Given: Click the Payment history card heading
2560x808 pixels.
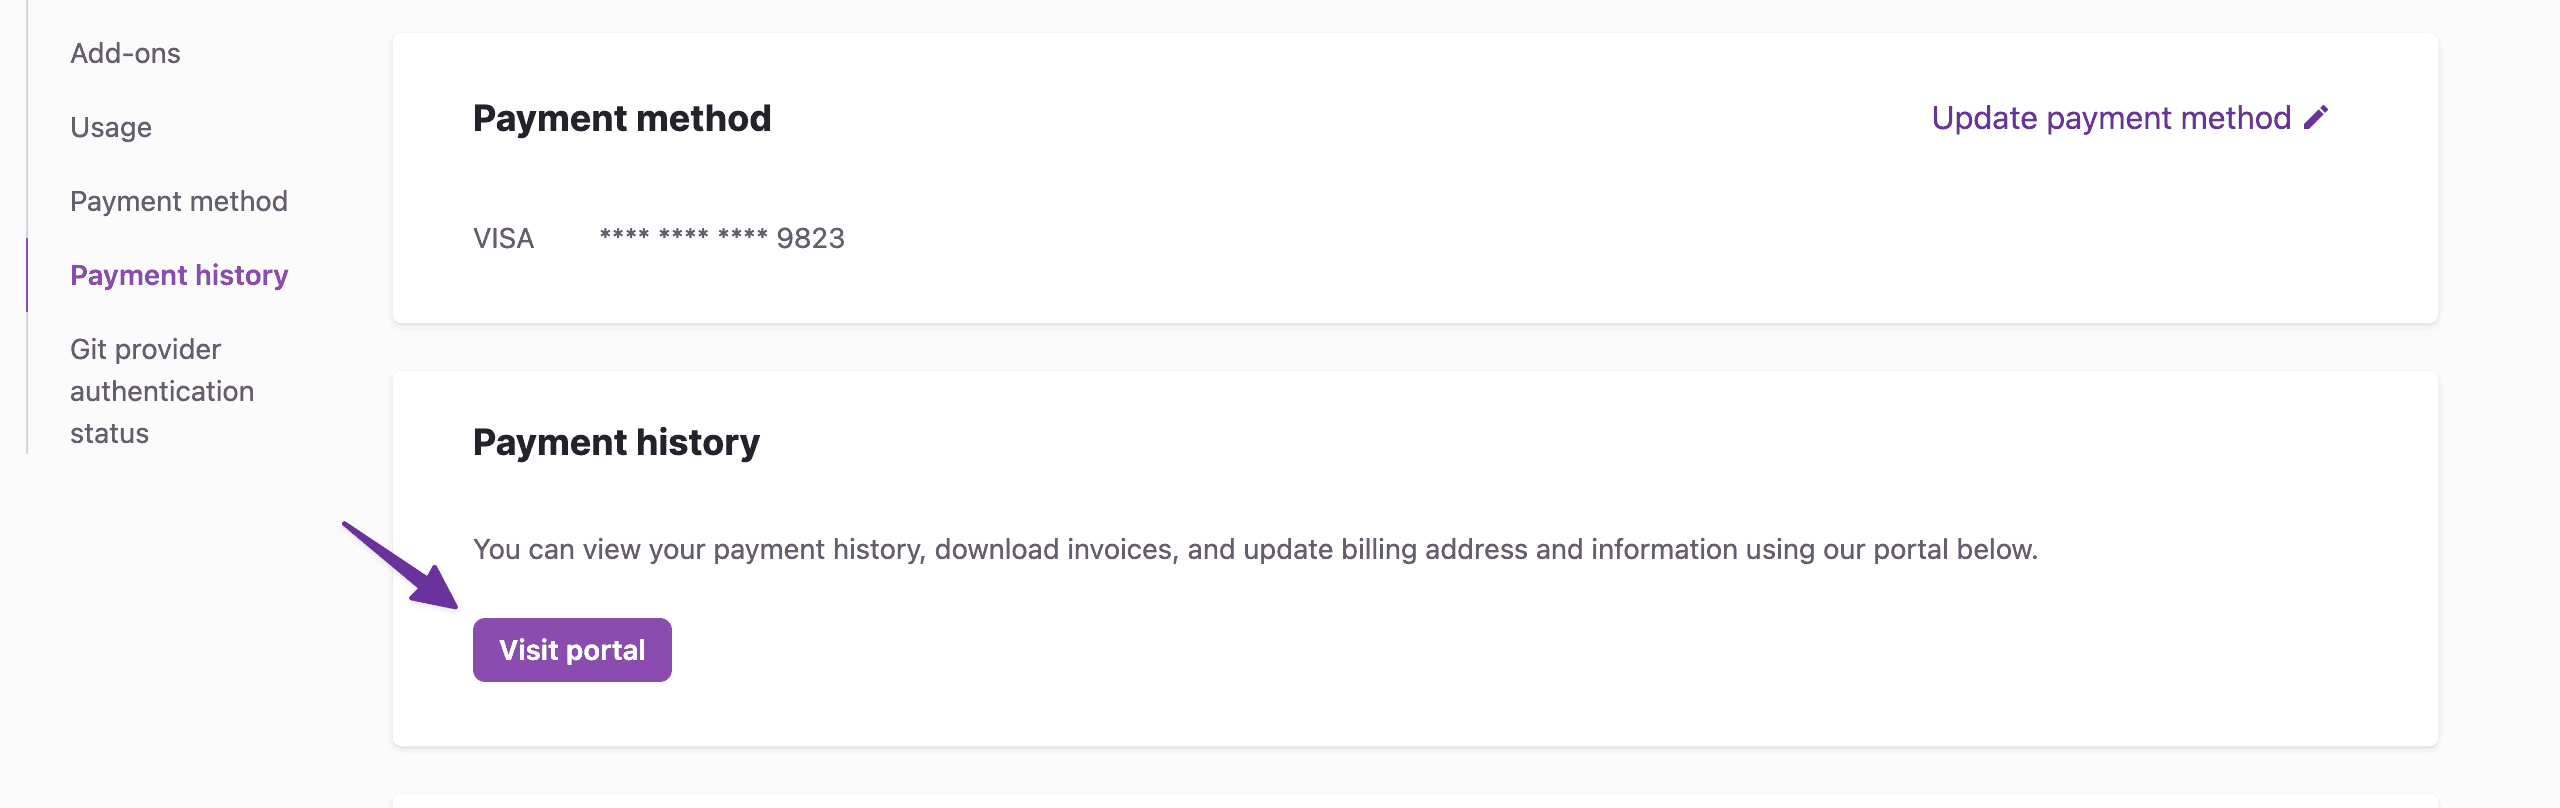Looking at the screenshot, I should pyautogui.click(x=616, y=442).
